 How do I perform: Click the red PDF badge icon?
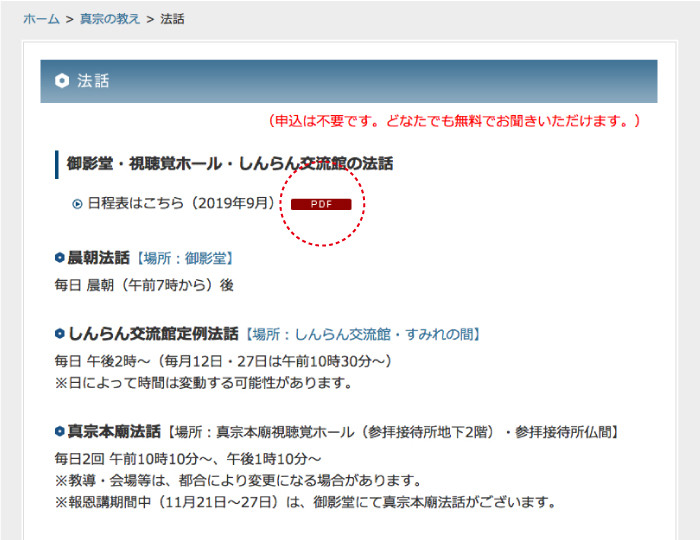[x=321, y=204]
